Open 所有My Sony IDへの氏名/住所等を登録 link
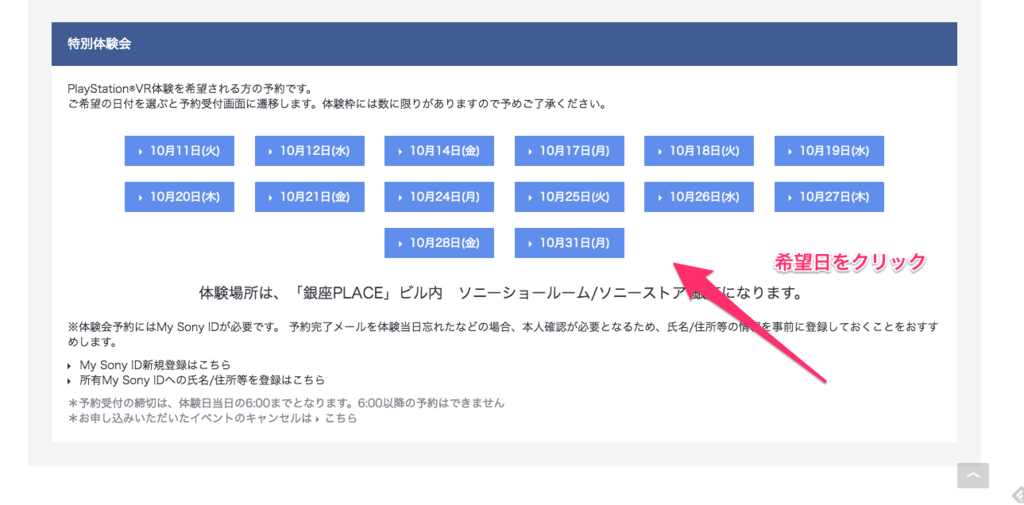The image size is (1024, 505). [202, 380]
